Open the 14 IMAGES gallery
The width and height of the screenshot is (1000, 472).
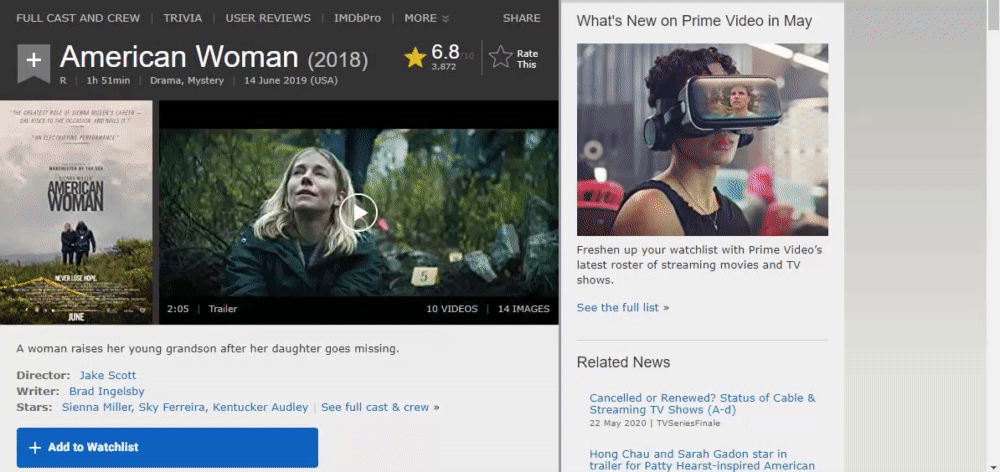(524, 309)
